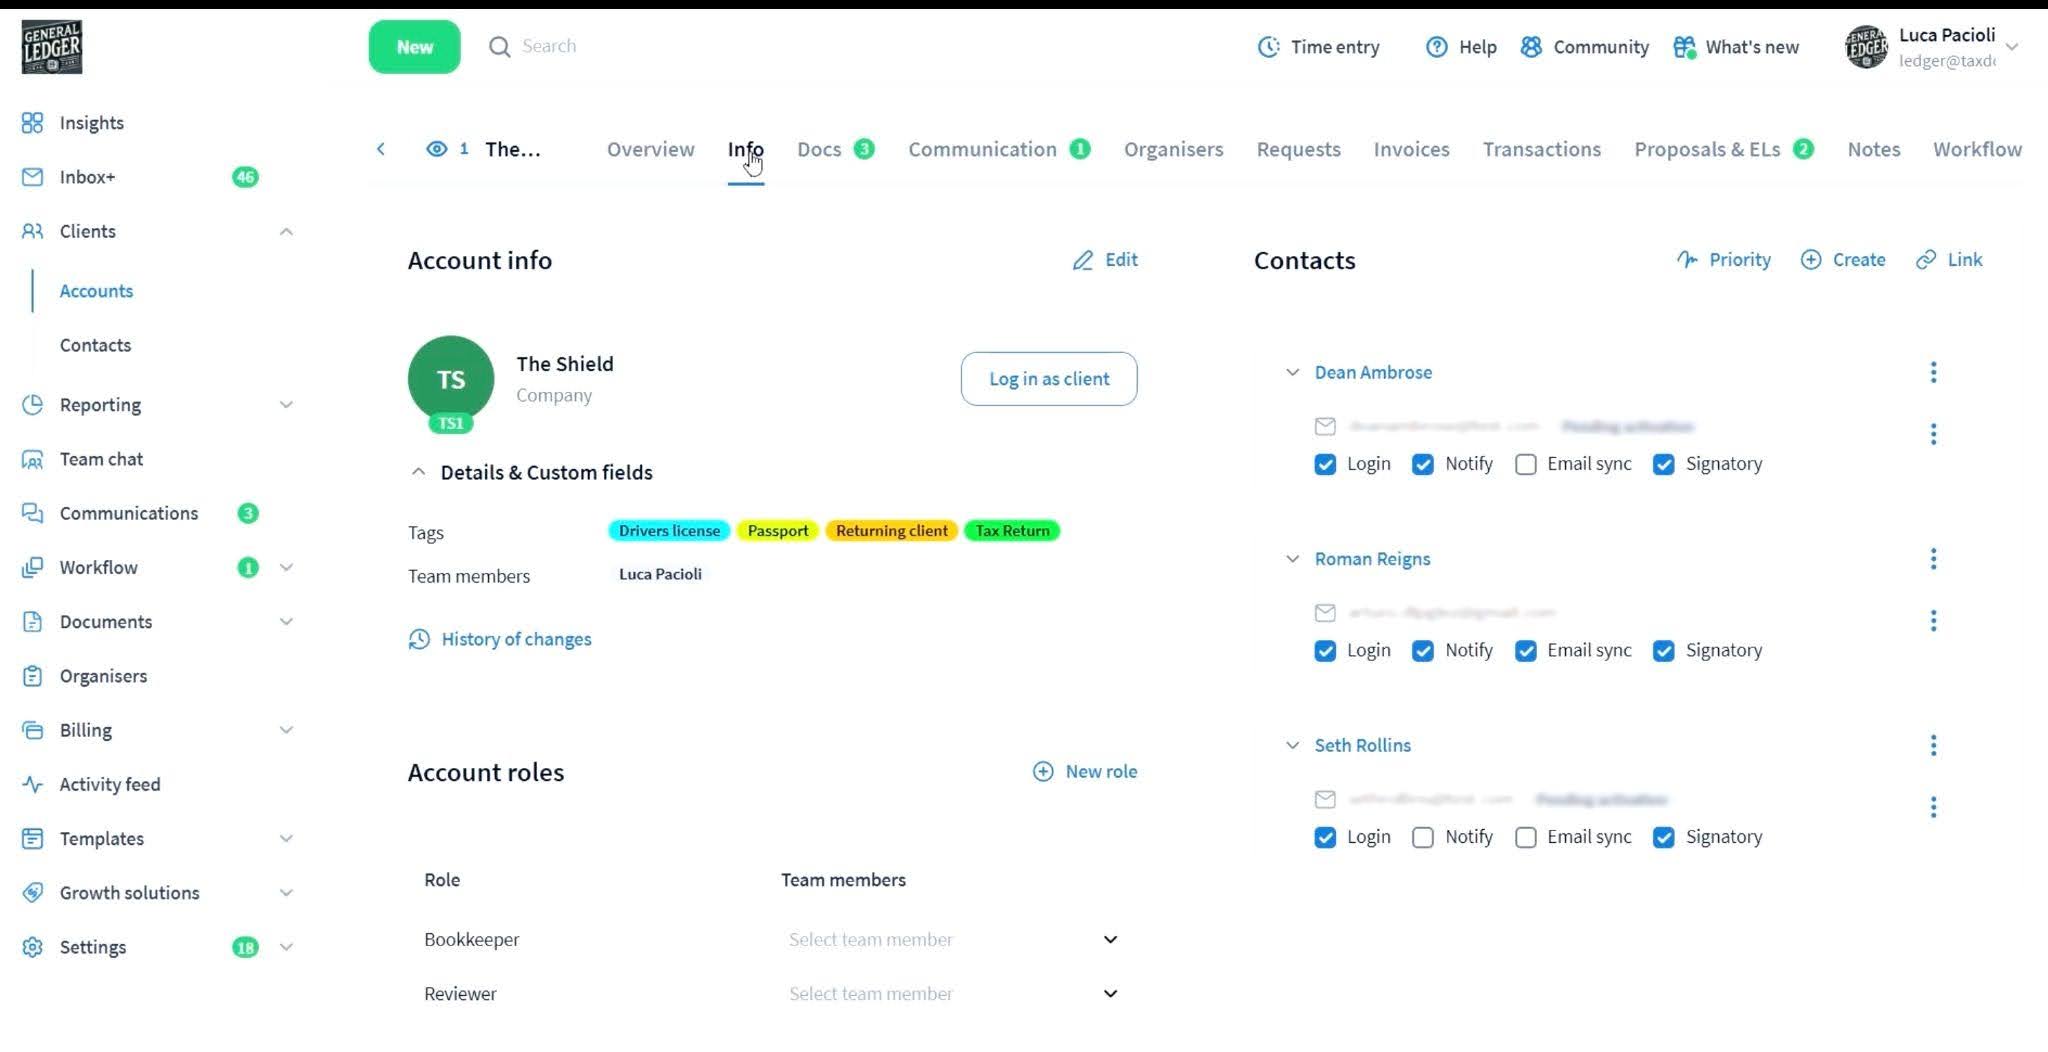Screen dimensions: 2048x1052
Task: Open the Insights sidebar icon
Action: (x=32, y=123)
